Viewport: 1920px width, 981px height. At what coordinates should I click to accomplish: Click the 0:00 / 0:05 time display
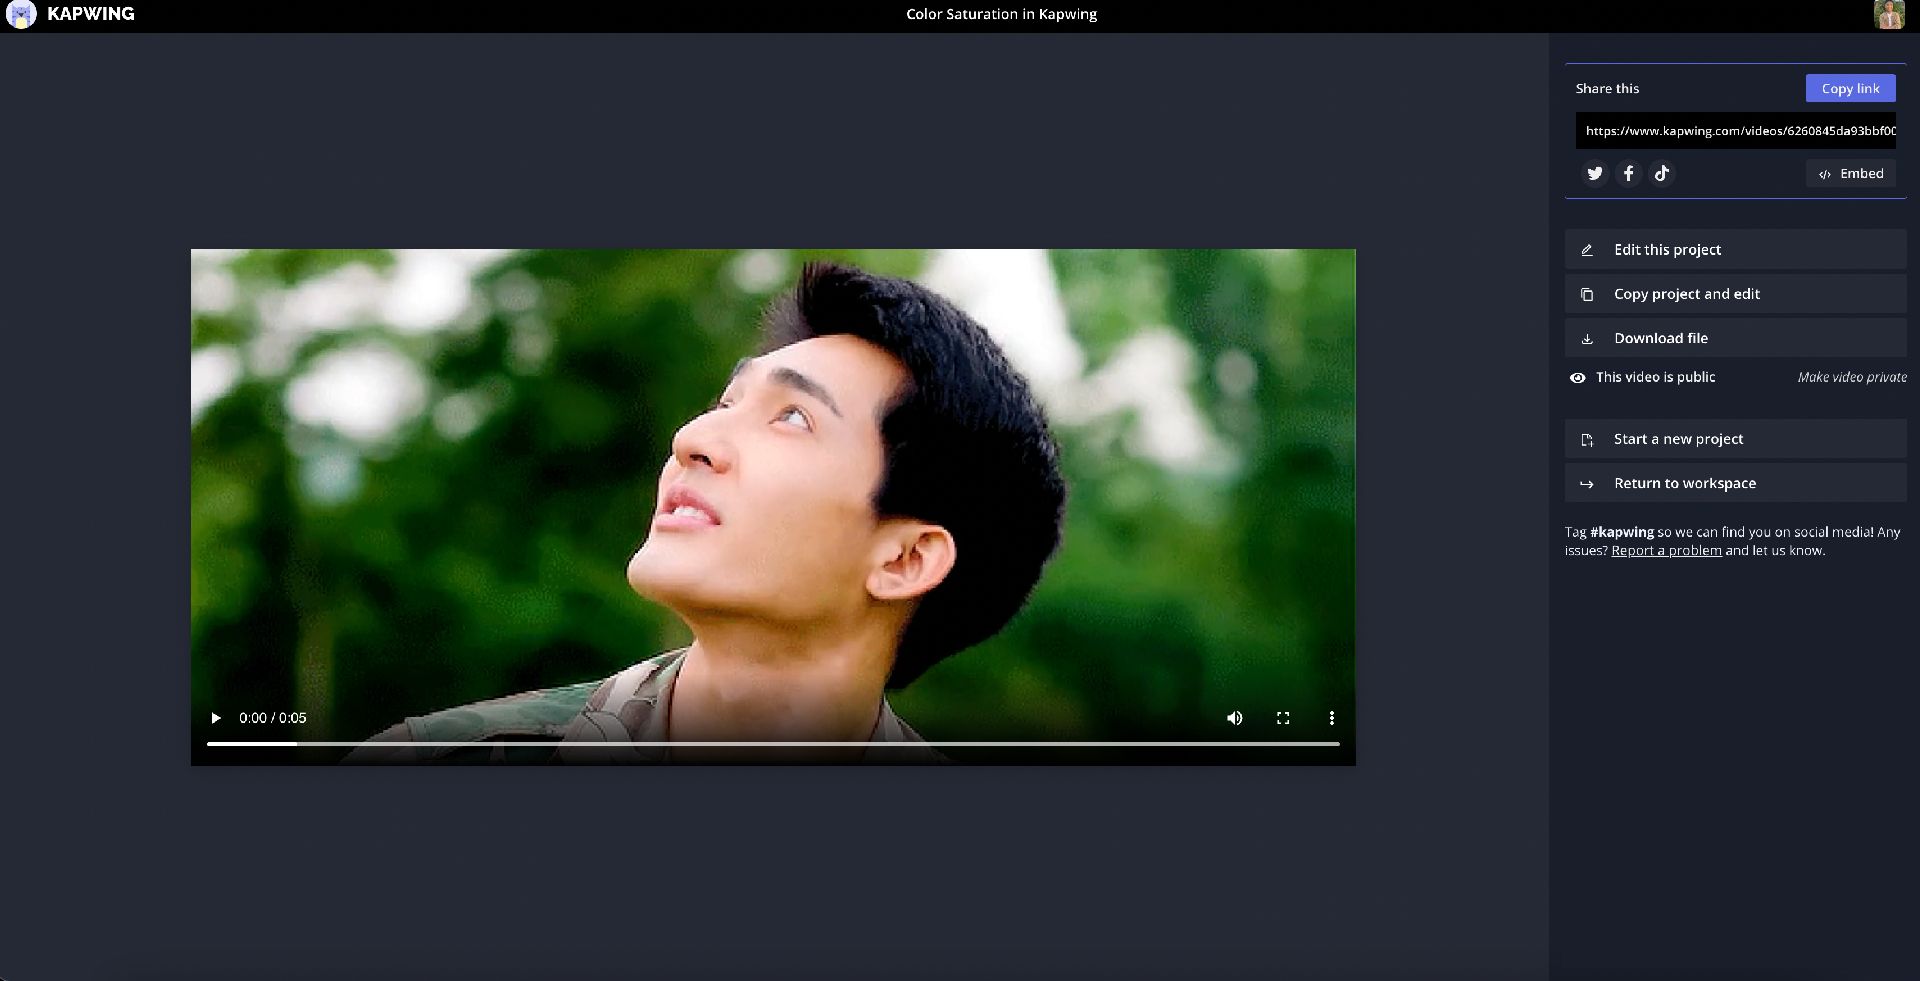[x=273, y=718]
